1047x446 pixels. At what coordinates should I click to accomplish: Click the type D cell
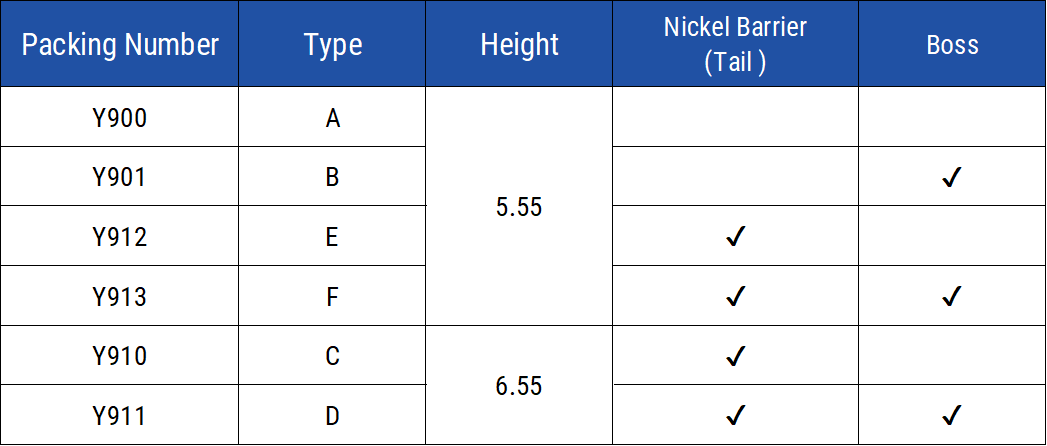coord(333,414)
